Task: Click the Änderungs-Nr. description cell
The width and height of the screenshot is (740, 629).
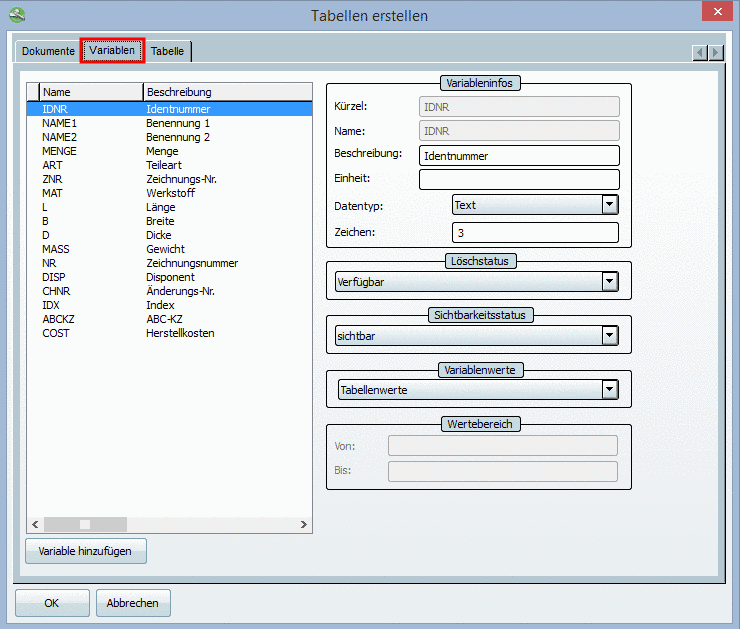Action: (180, 291)
